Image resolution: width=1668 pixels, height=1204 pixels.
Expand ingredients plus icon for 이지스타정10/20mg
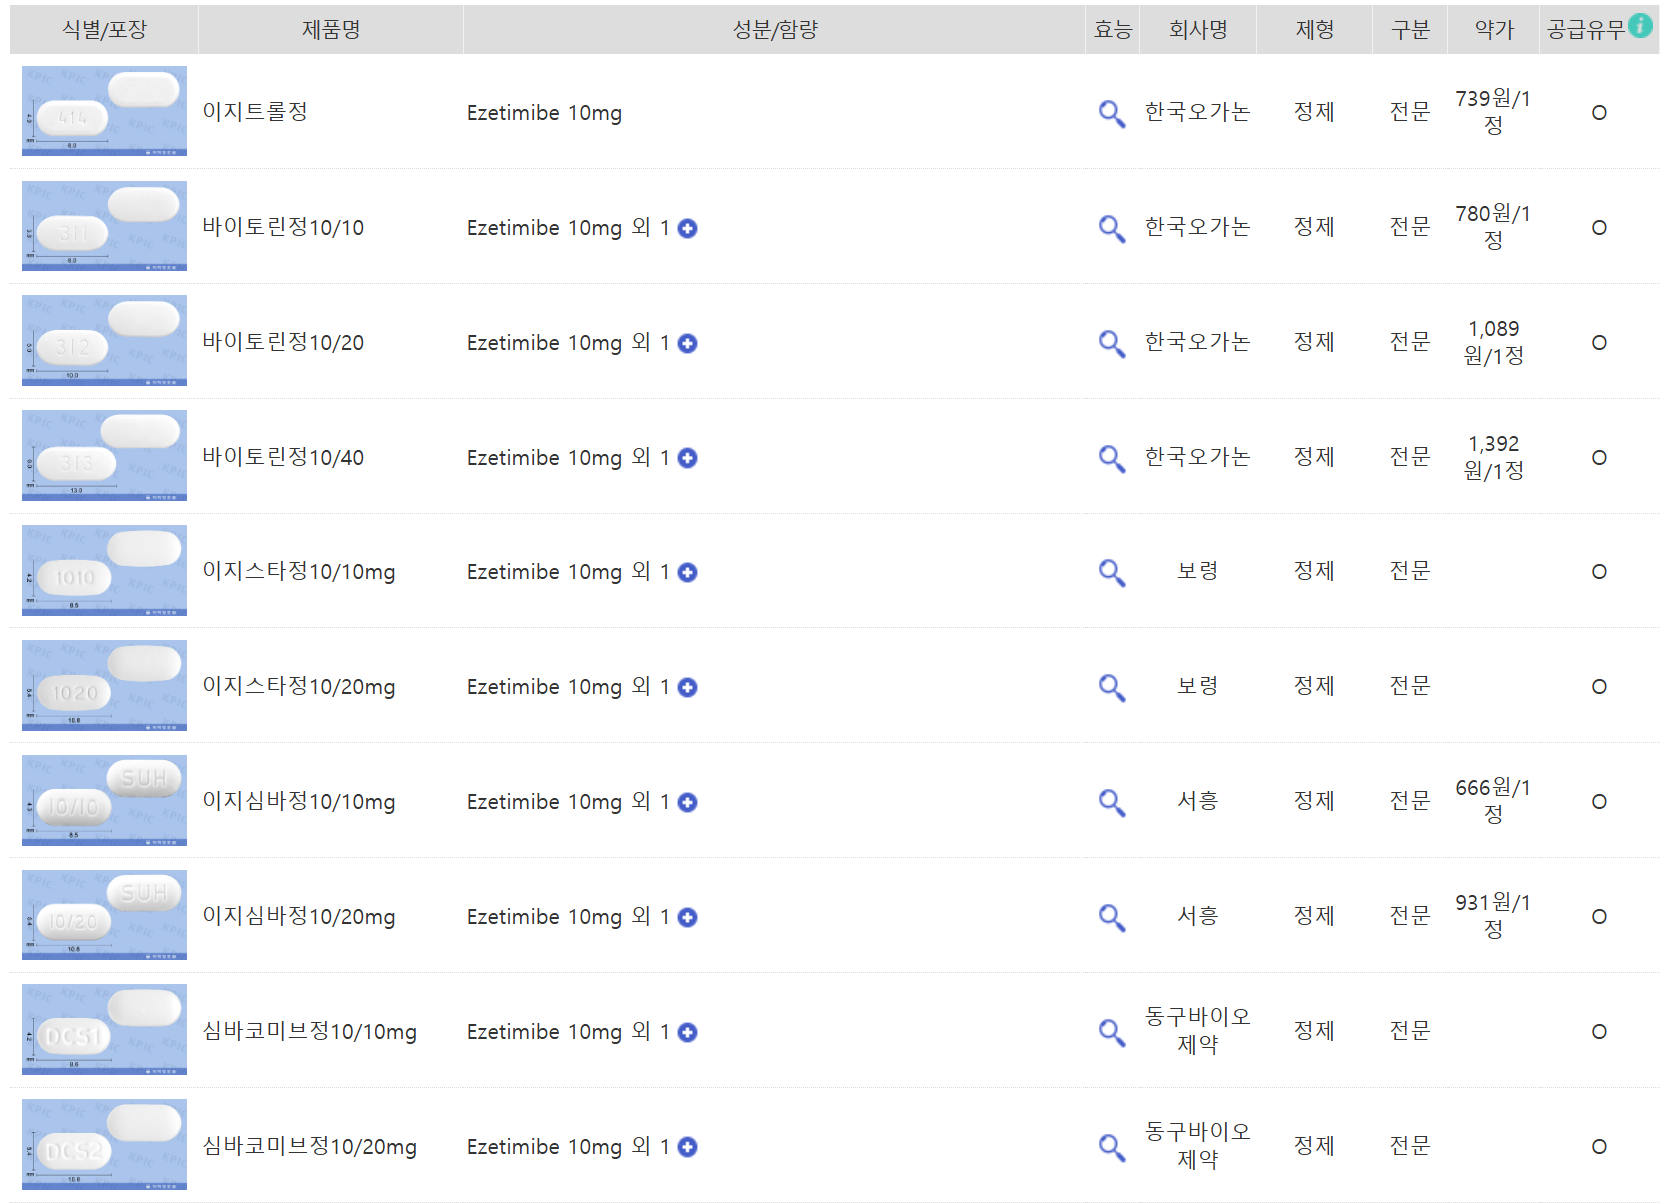[x=687, y=688]
